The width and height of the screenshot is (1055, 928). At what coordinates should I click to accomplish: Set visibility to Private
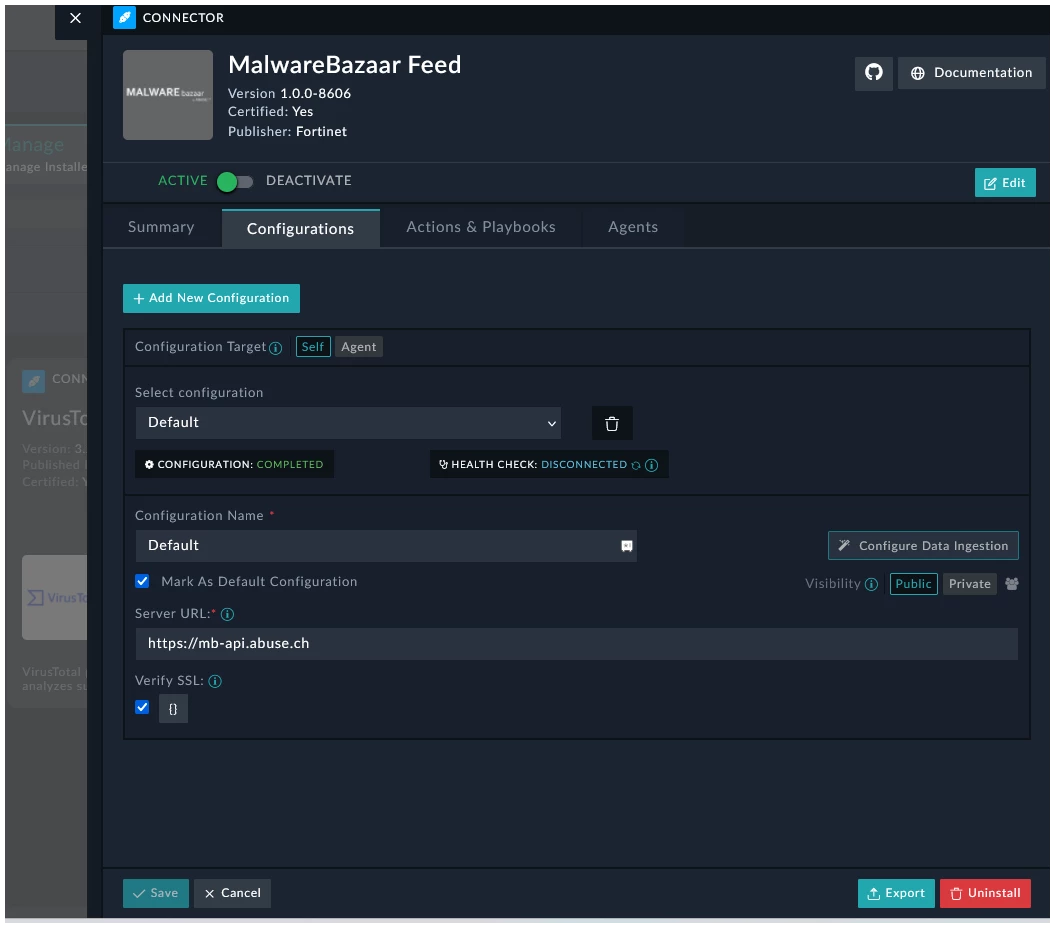point(969,583)
